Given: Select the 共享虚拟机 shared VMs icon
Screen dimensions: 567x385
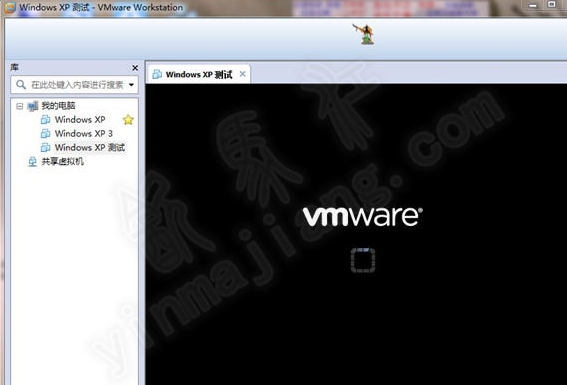Looking at the screenshot, I should pos(33,162).
